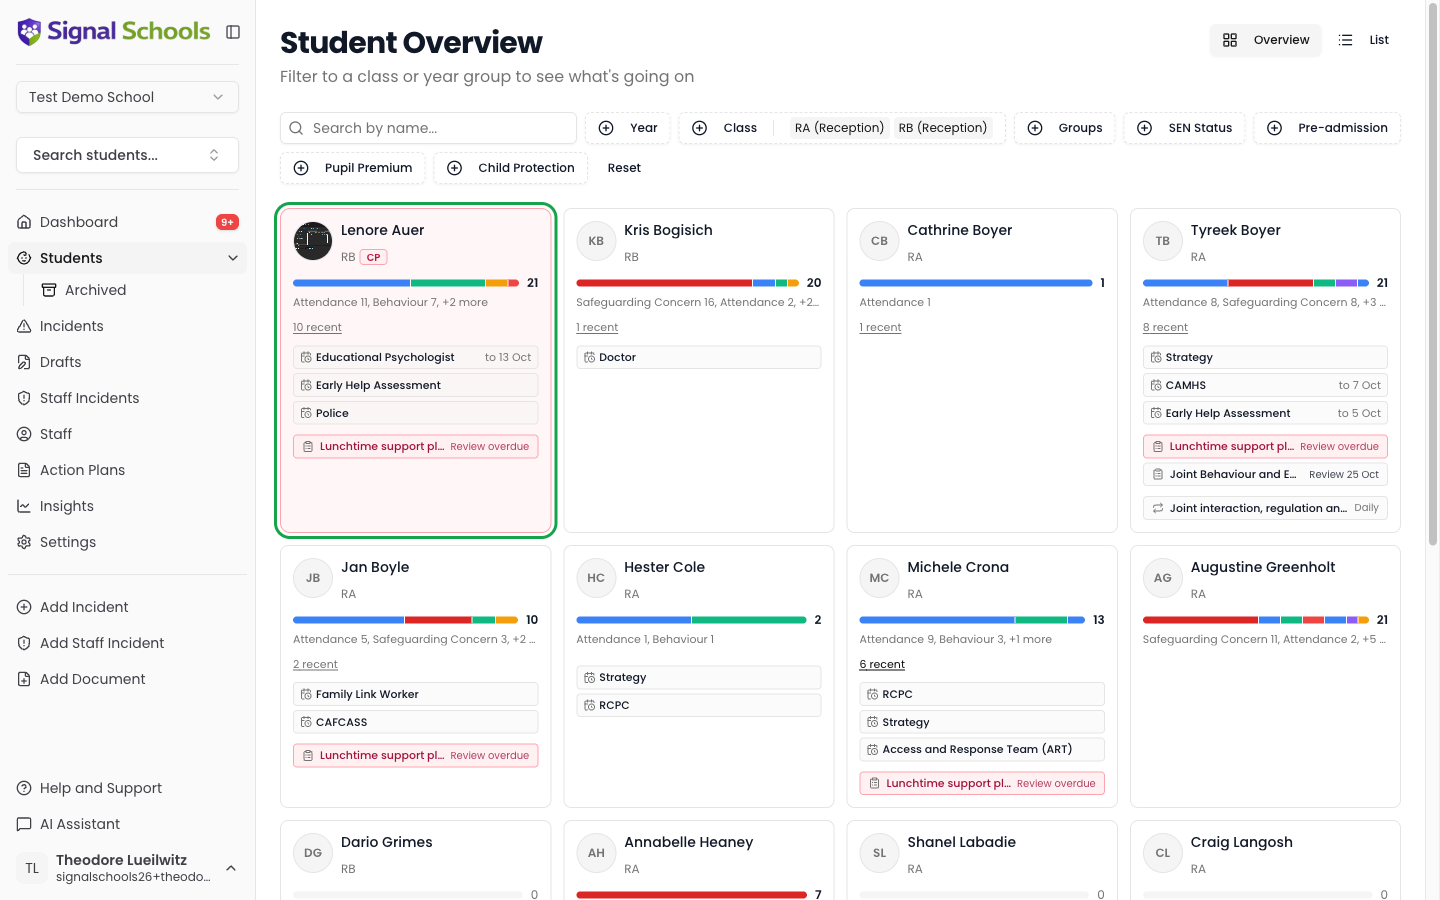Open Tyreek Boyer's 8 recent link
Viewport: 1440px width, 900px height.
click(x=1165, y=327)
